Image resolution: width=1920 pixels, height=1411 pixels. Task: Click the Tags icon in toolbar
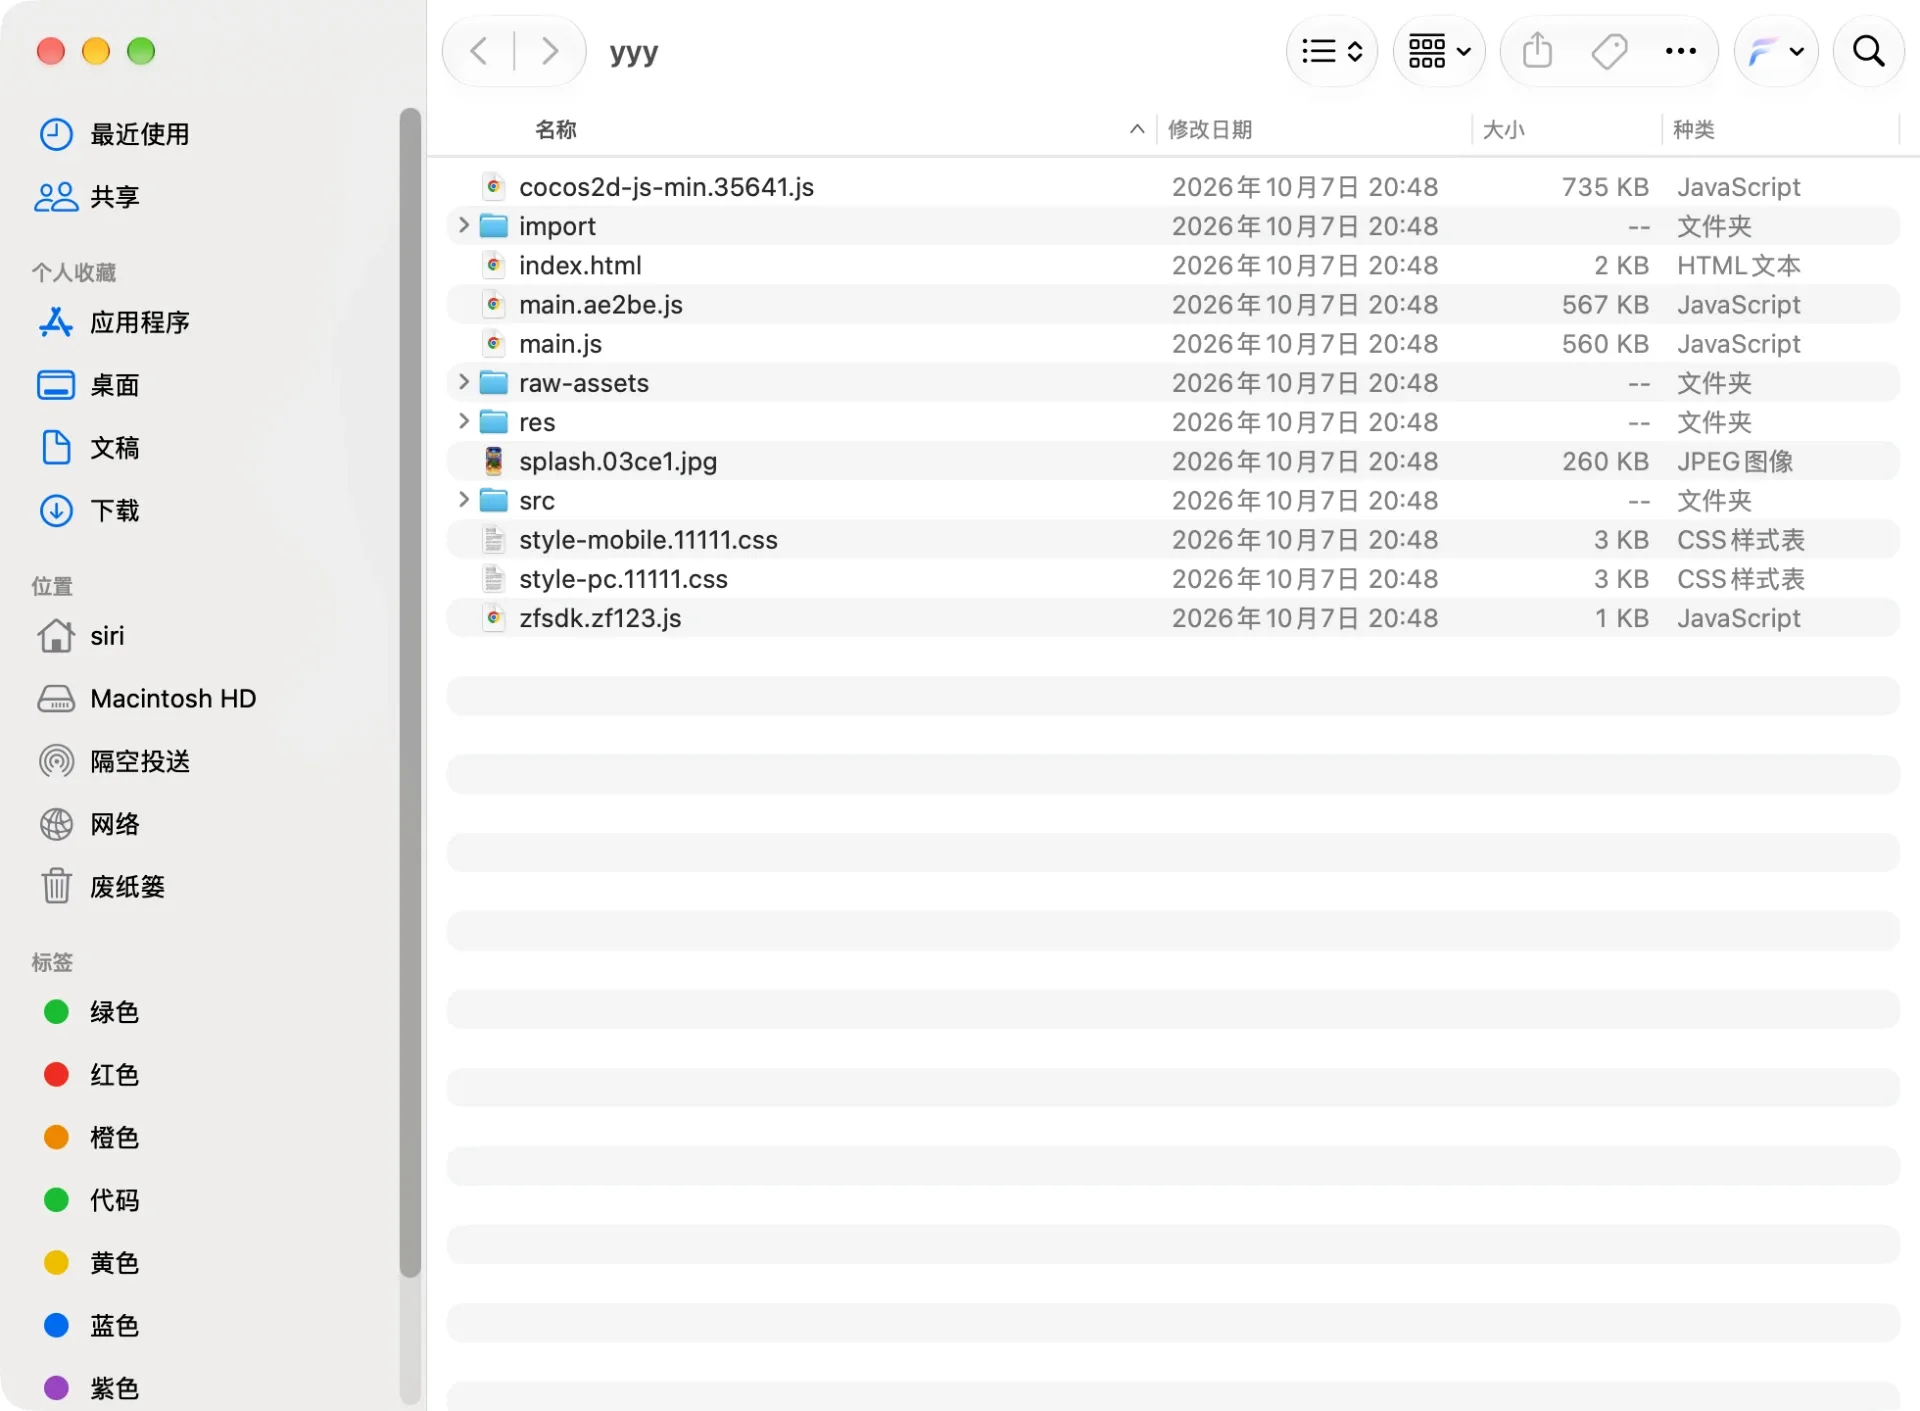point(1609,51)
